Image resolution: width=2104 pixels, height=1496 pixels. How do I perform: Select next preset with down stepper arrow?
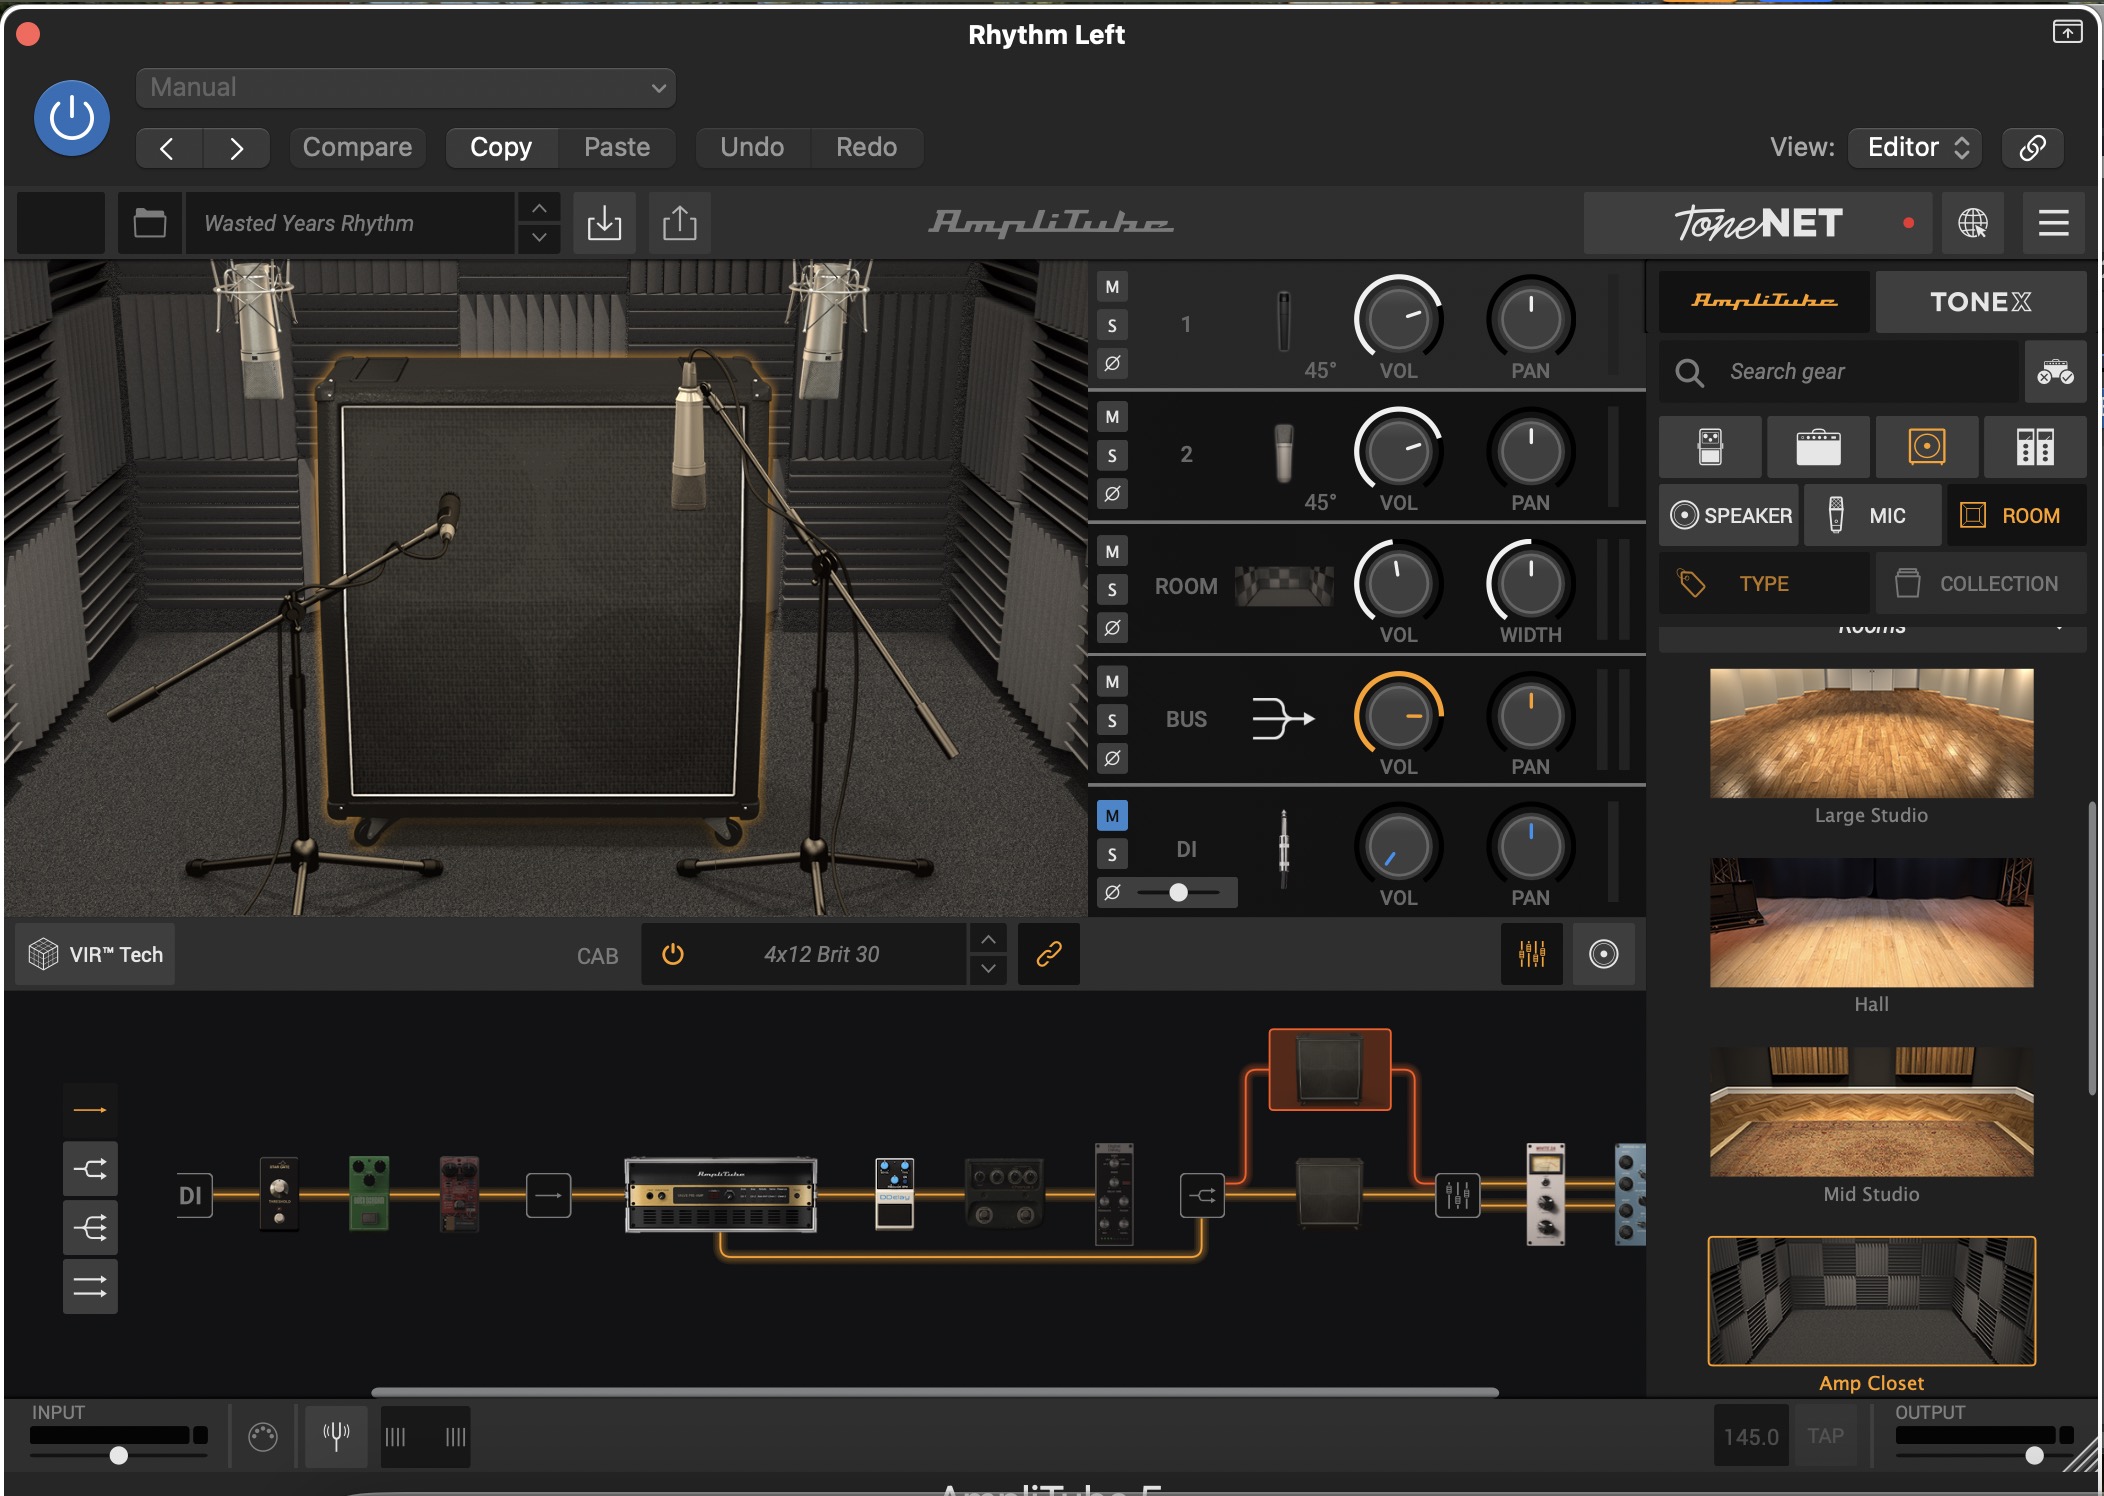pyautogui.click(x=539, y=238)
